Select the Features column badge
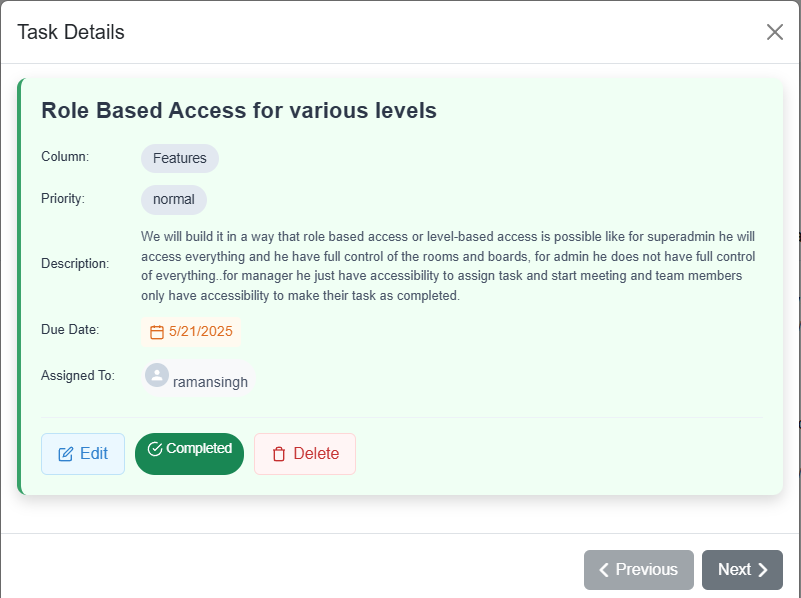 coord(180,158)
